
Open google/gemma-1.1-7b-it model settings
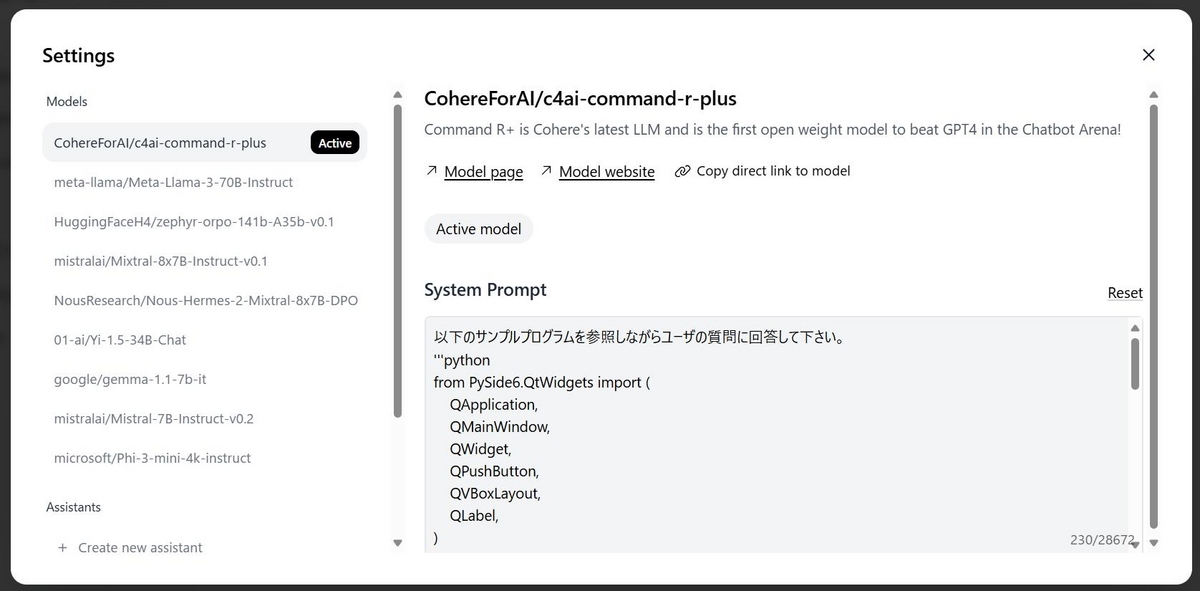[130, 379]
